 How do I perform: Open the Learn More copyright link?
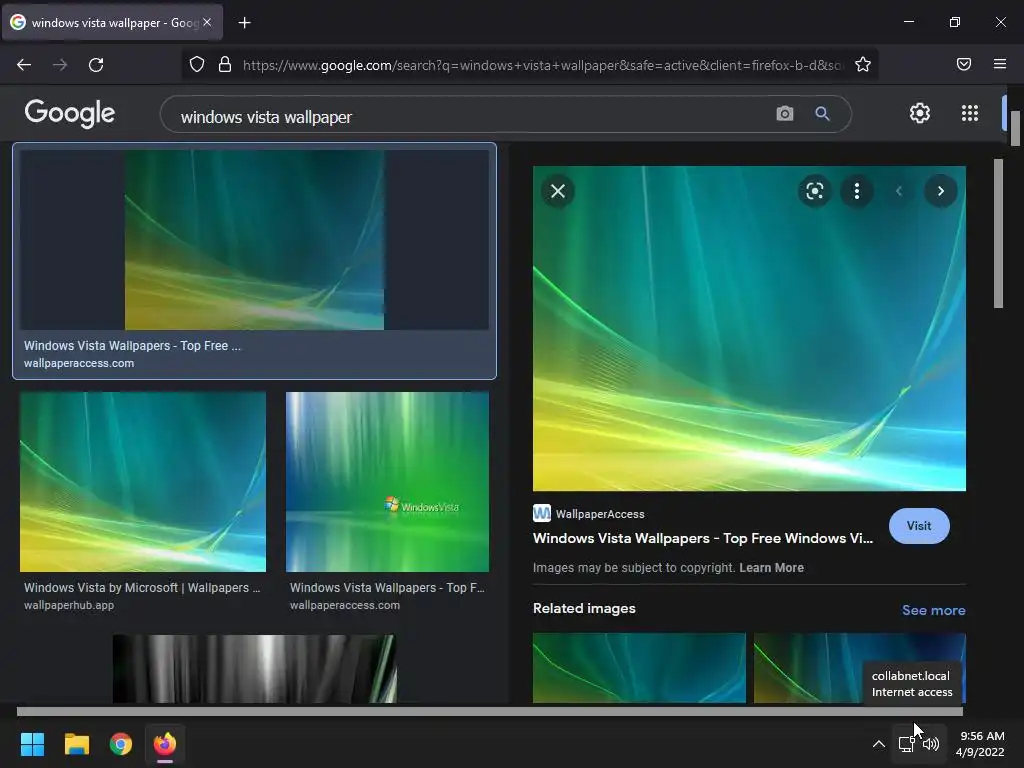click(771, 568)
